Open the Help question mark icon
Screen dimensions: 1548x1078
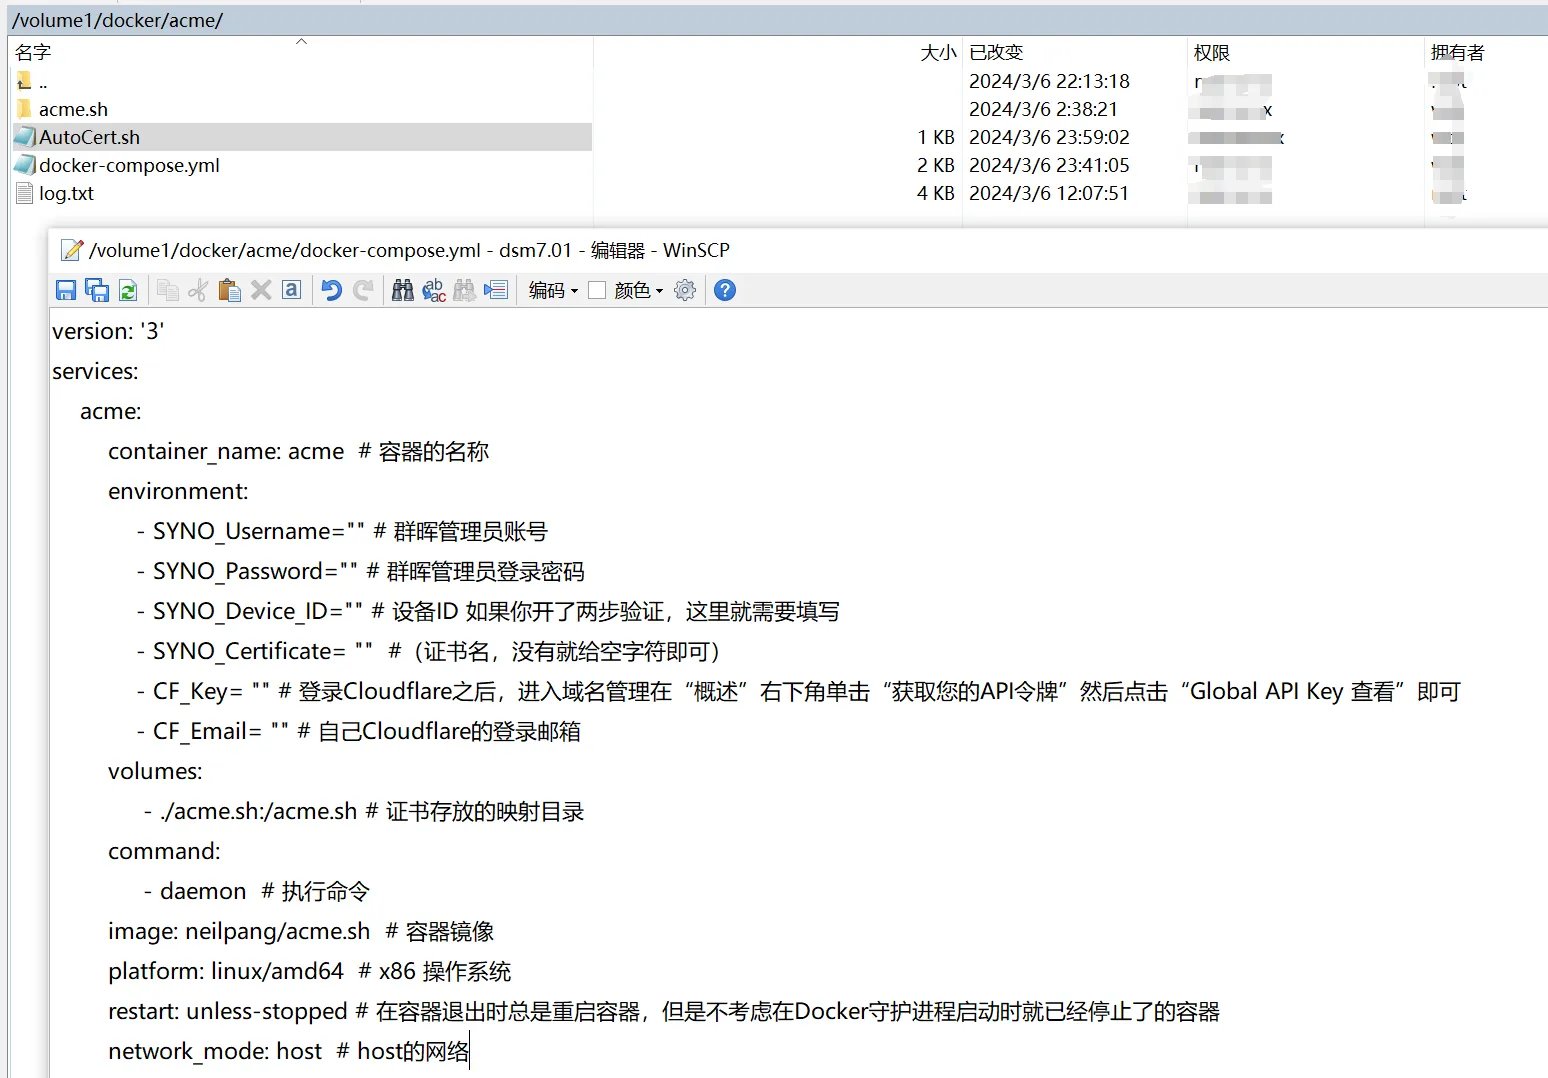point(726,290)
